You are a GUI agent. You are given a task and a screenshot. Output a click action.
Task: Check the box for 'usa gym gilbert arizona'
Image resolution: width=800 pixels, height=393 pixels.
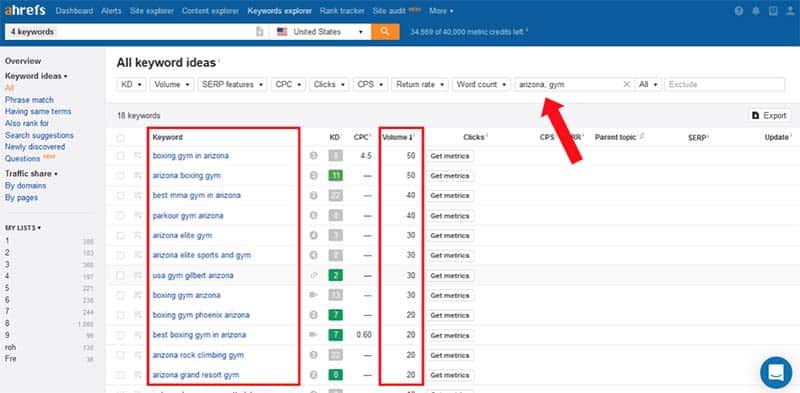pos(120,275)
